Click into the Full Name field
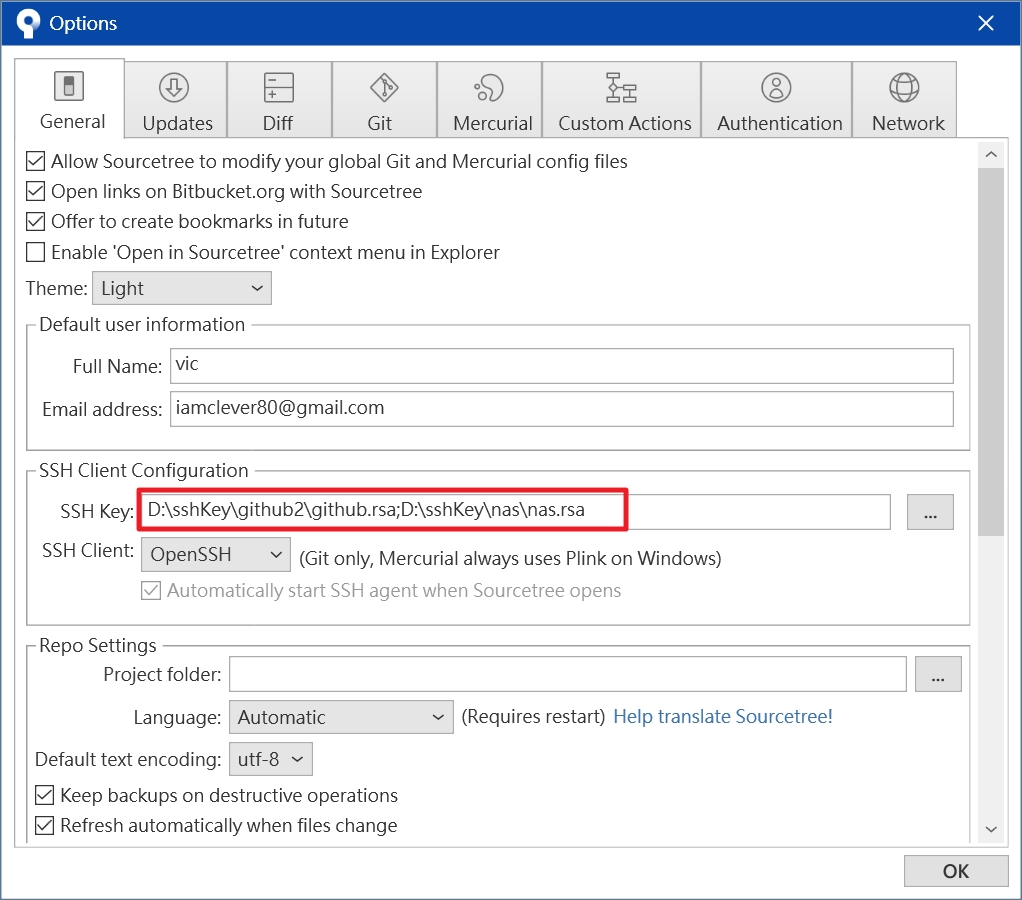Image resolution: width=1022 pixels, height=900 pixels. (562, 366)
